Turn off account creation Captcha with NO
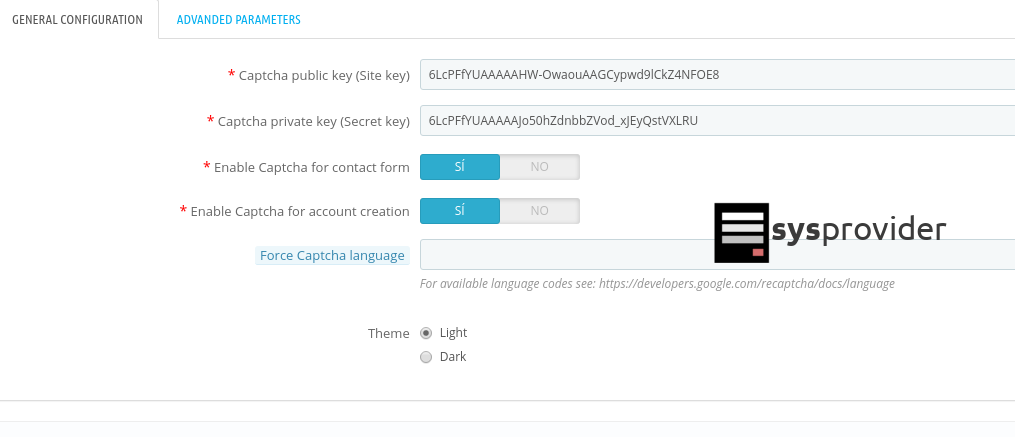 [539, 211]
